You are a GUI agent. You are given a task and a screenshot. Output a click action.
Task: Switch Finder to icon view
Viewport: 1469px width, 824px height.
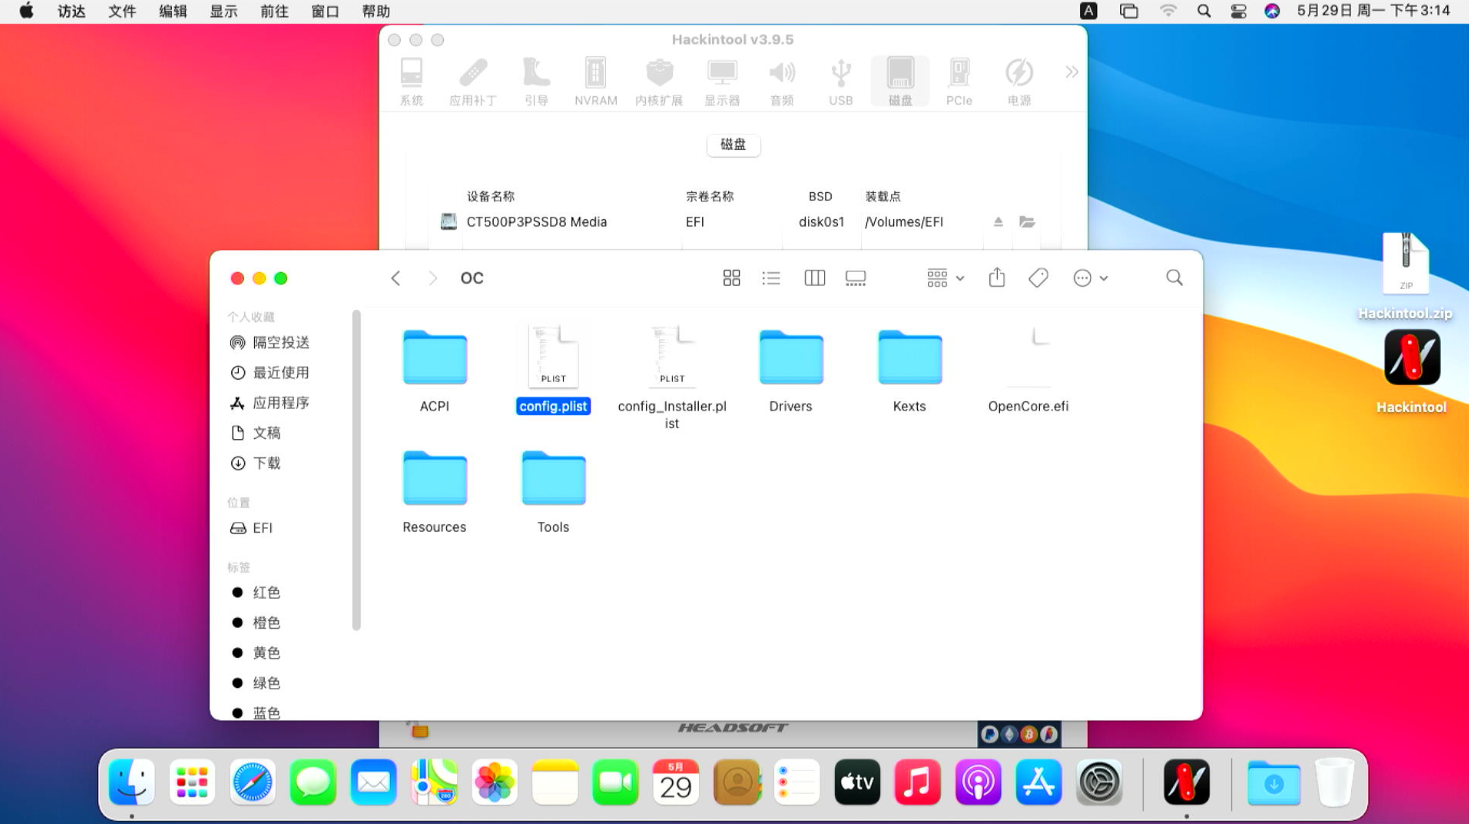coord(732,278)
